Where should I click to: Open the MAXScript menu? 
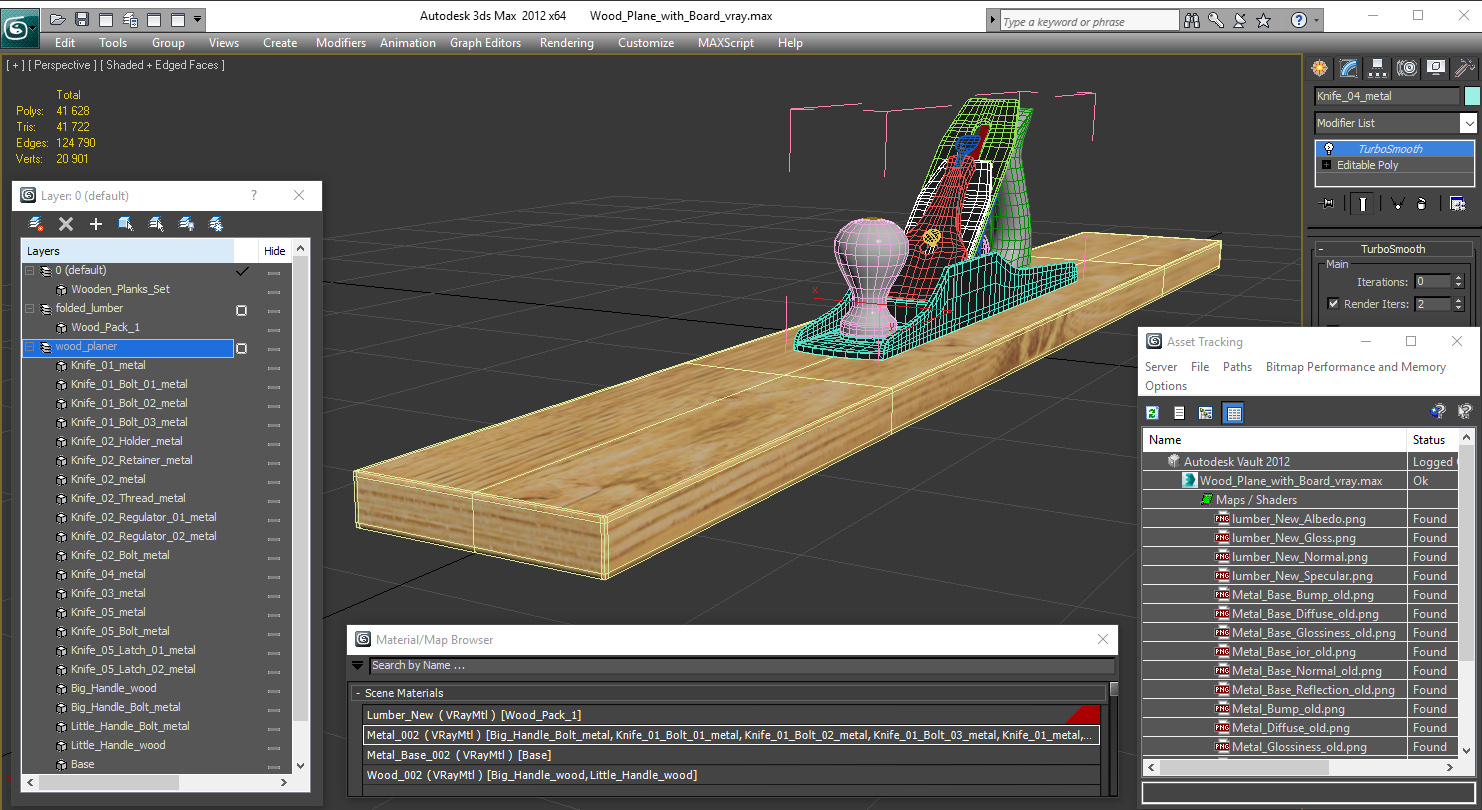point(726,43)
